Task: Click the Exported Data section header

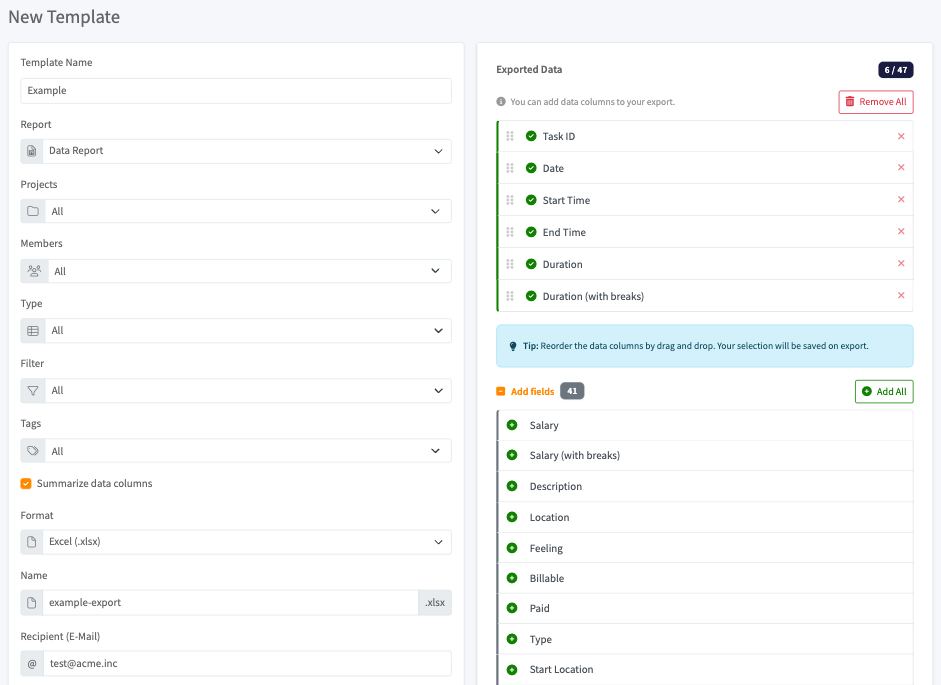Action: click(x=529, y=69)
